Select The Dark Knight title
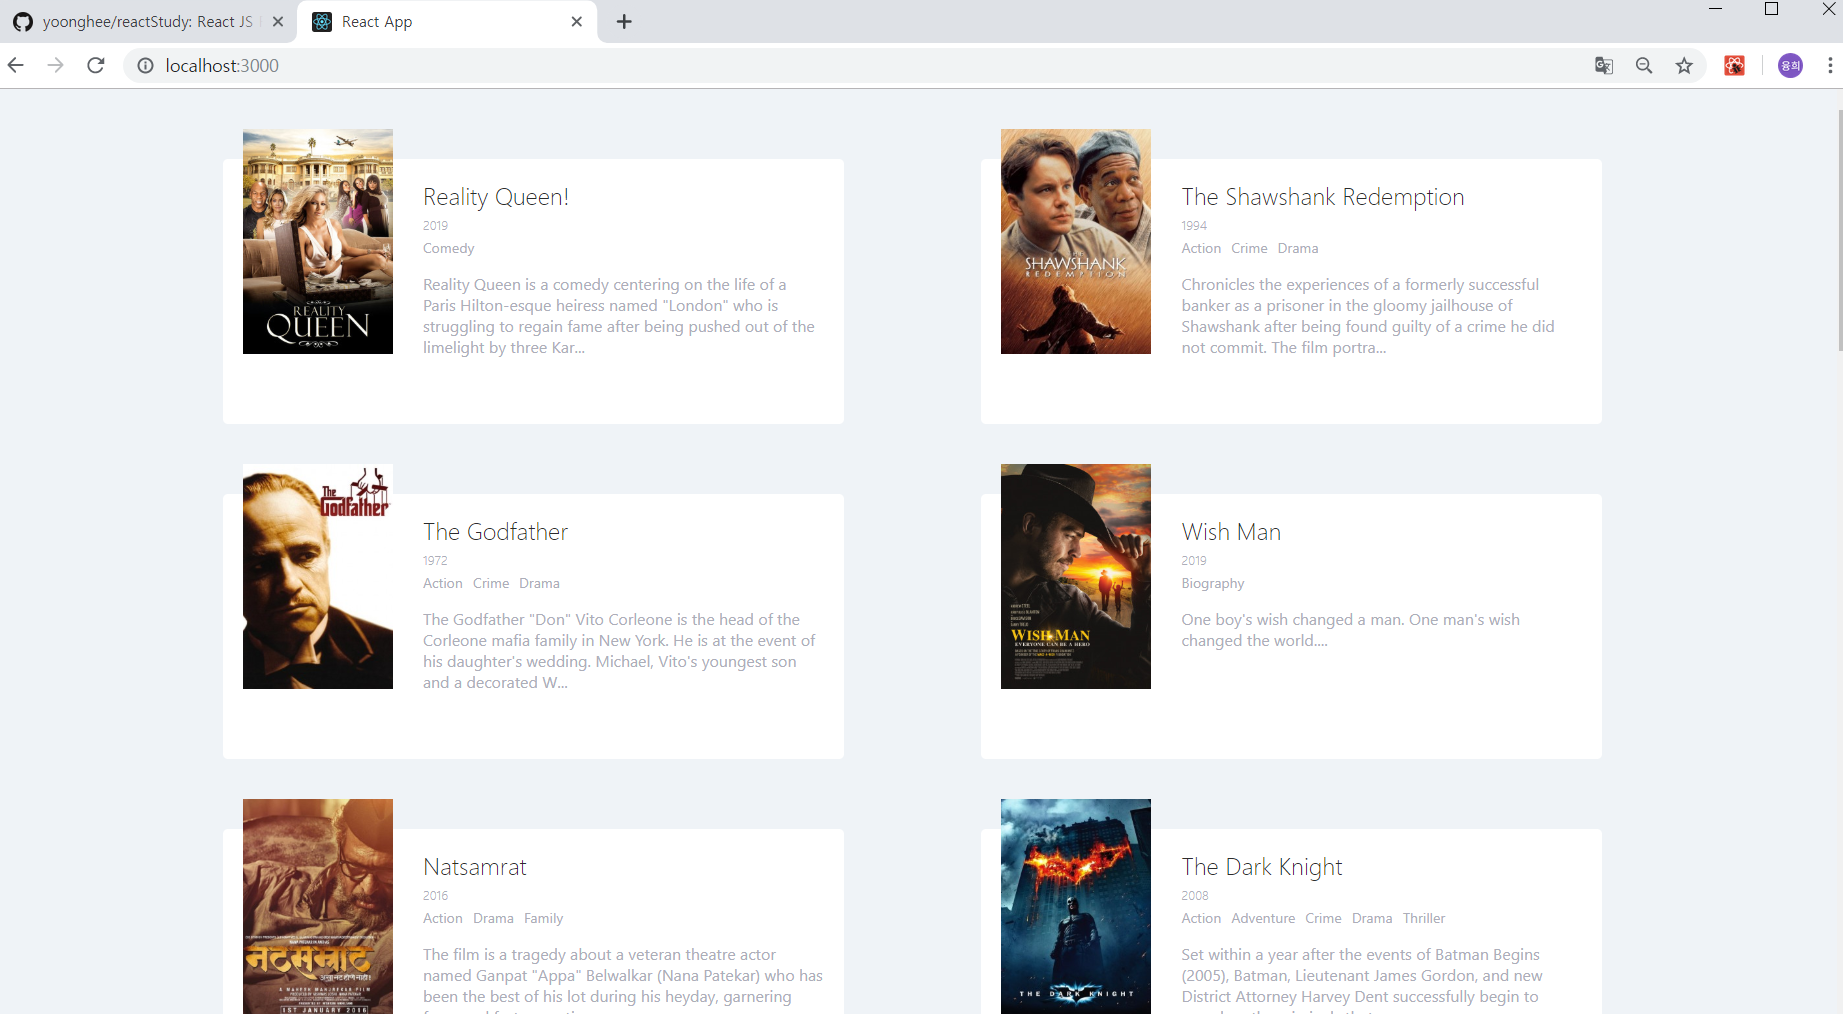The image size is (1843, 1014). coord(1262,867)
